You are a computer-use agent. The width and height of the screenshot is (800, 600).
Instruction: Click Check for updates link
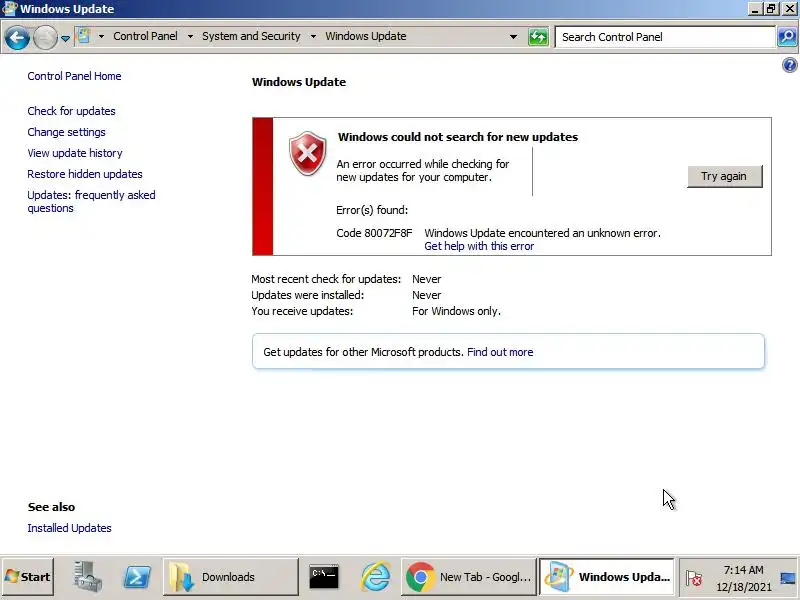(x=71, y=111)
